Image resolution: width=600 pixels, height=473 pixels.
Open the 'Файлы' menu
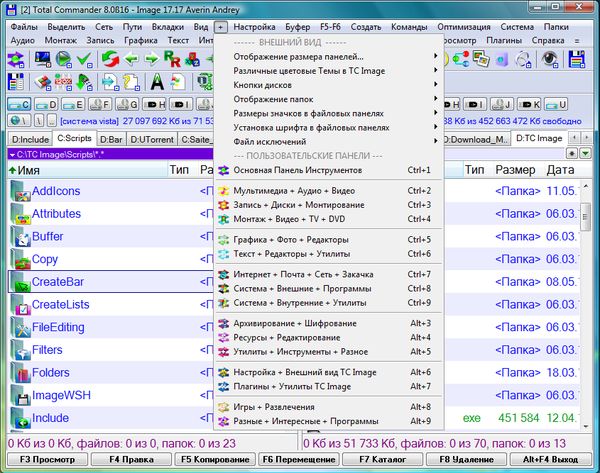coord(24,27)
